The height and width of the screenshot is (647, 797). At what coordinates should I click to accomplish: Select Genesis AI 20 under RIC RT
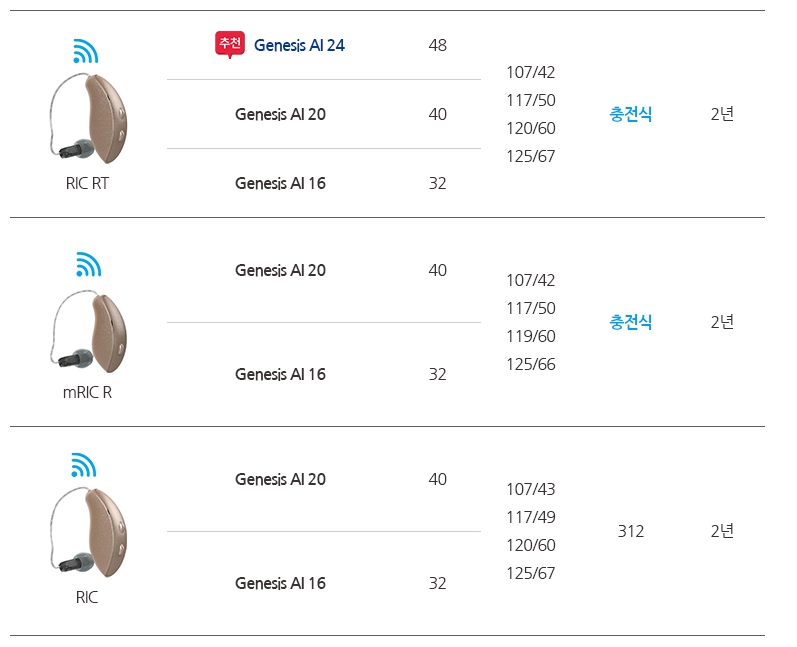tap(280, 114)
